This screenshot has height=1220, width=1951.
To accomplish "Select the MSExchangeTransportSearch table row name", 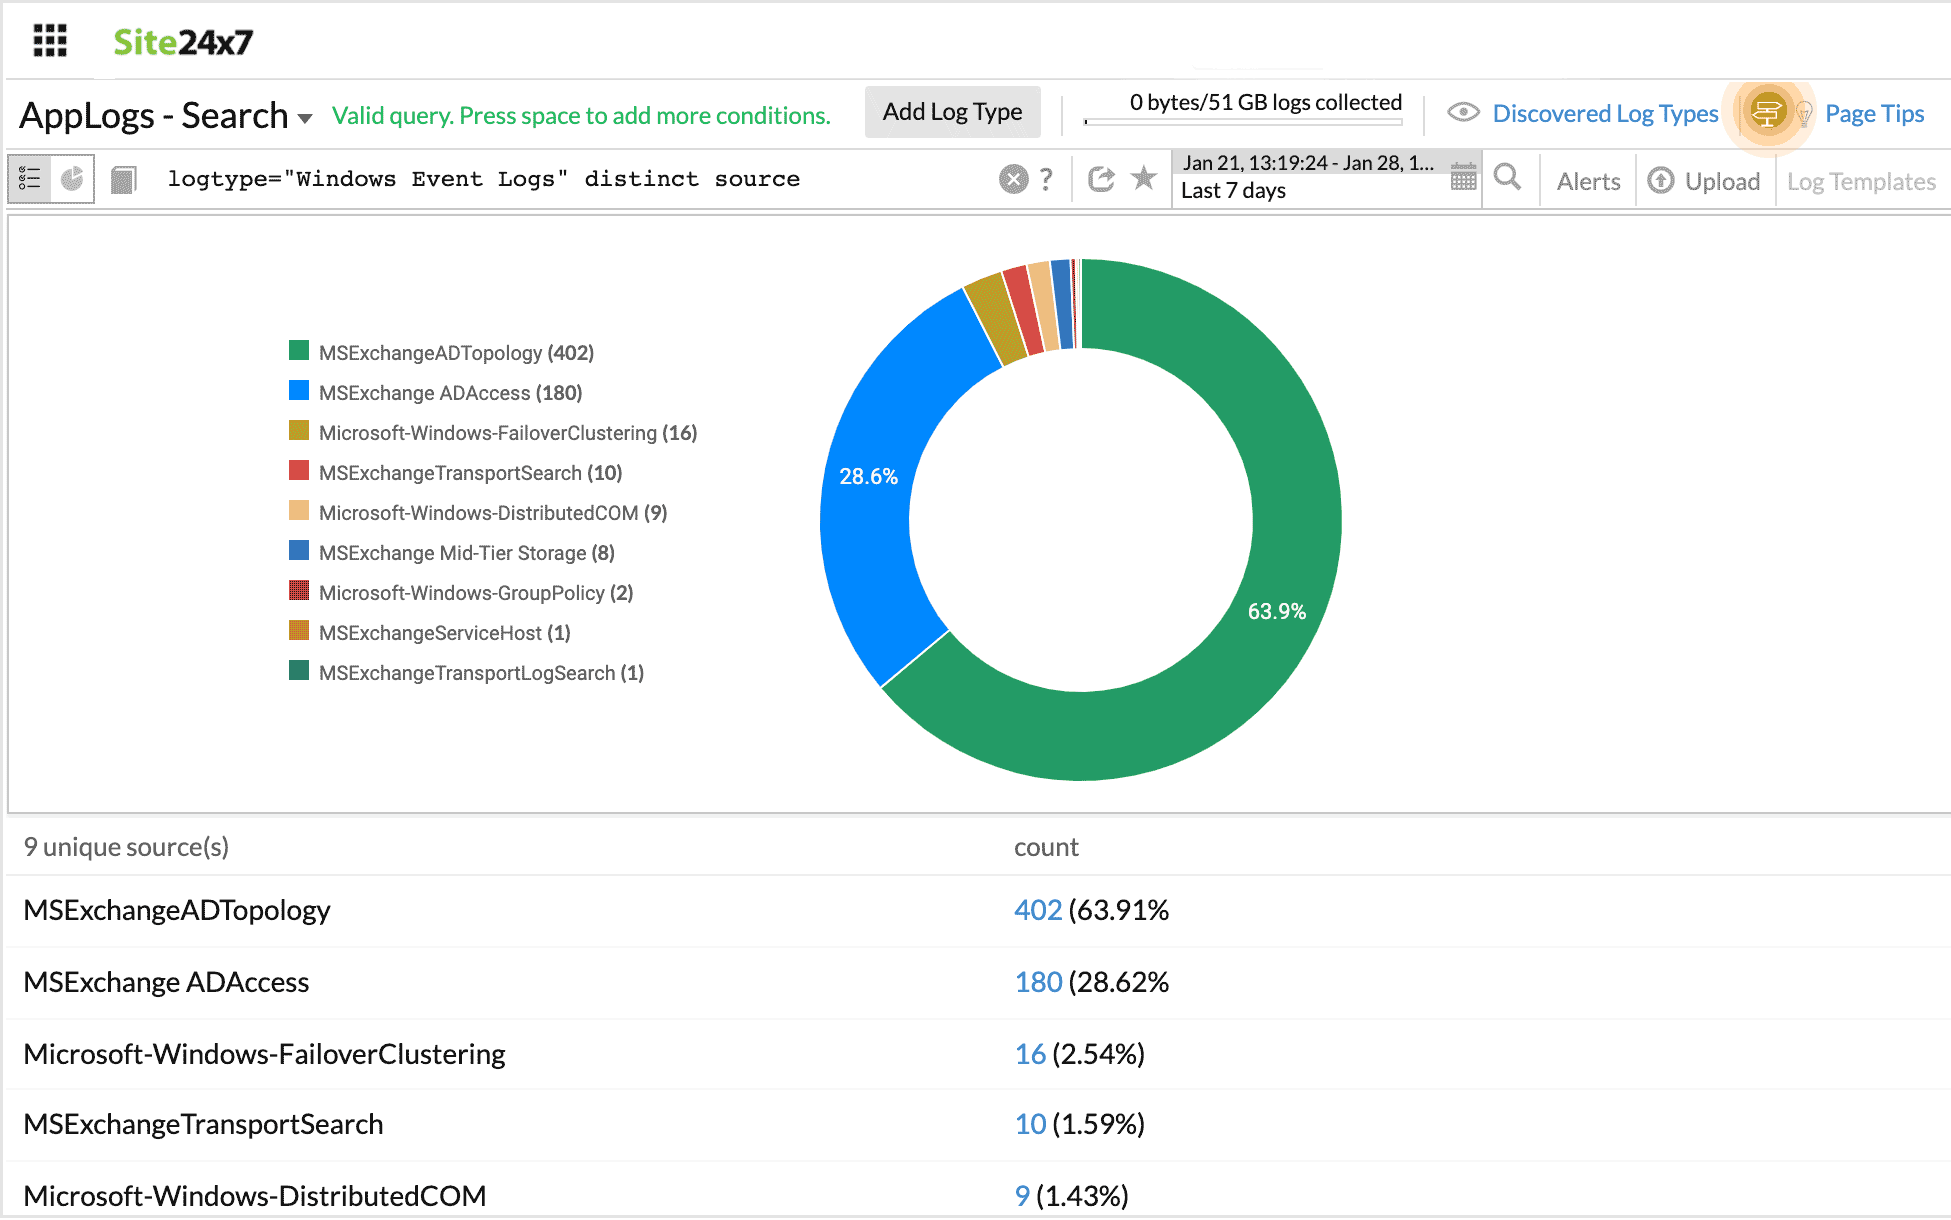I will coord(203,1124).
